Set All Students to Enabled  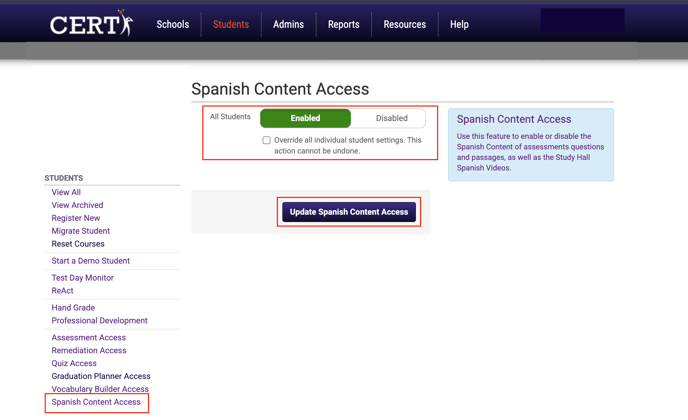click(305, 118)
